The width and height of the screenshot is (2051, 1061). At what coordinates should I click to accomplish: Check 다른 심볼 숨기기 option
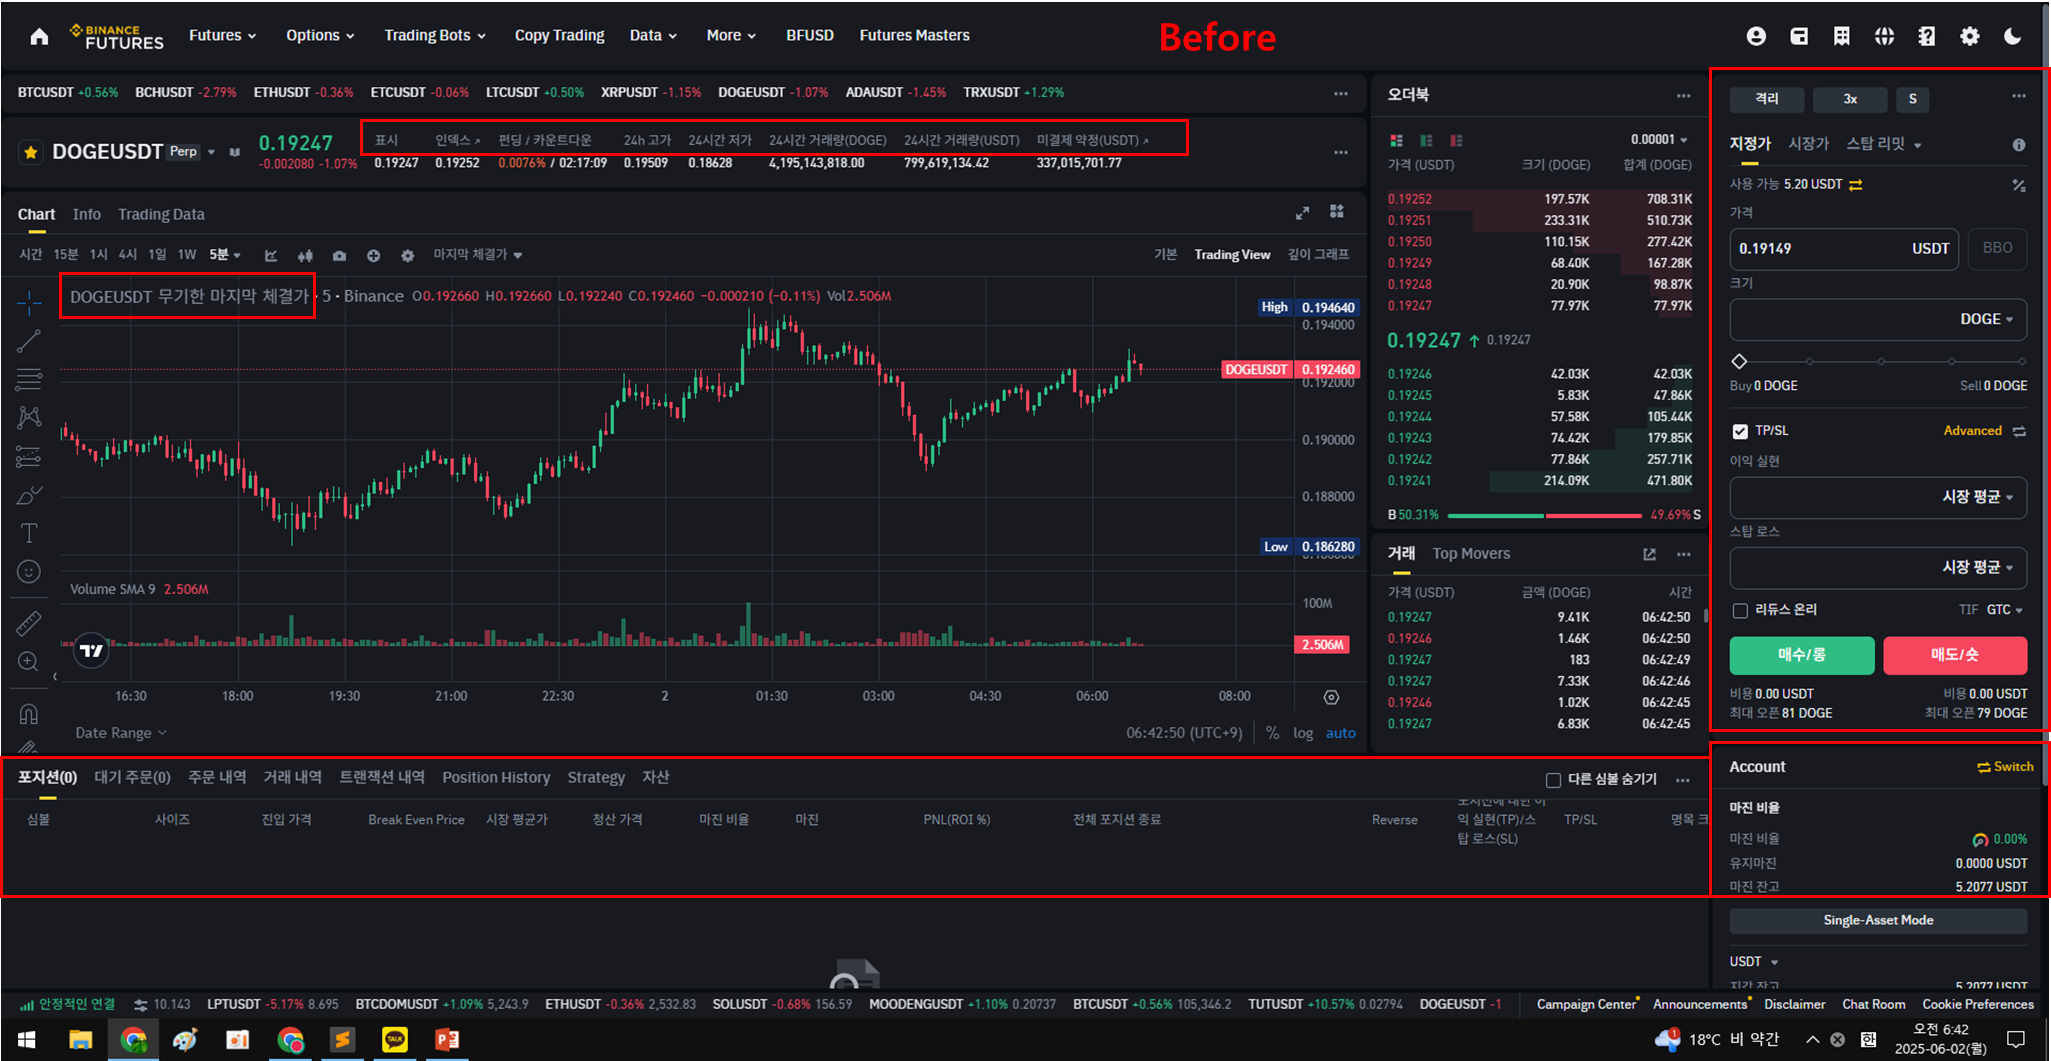[x=1553, y=780]
